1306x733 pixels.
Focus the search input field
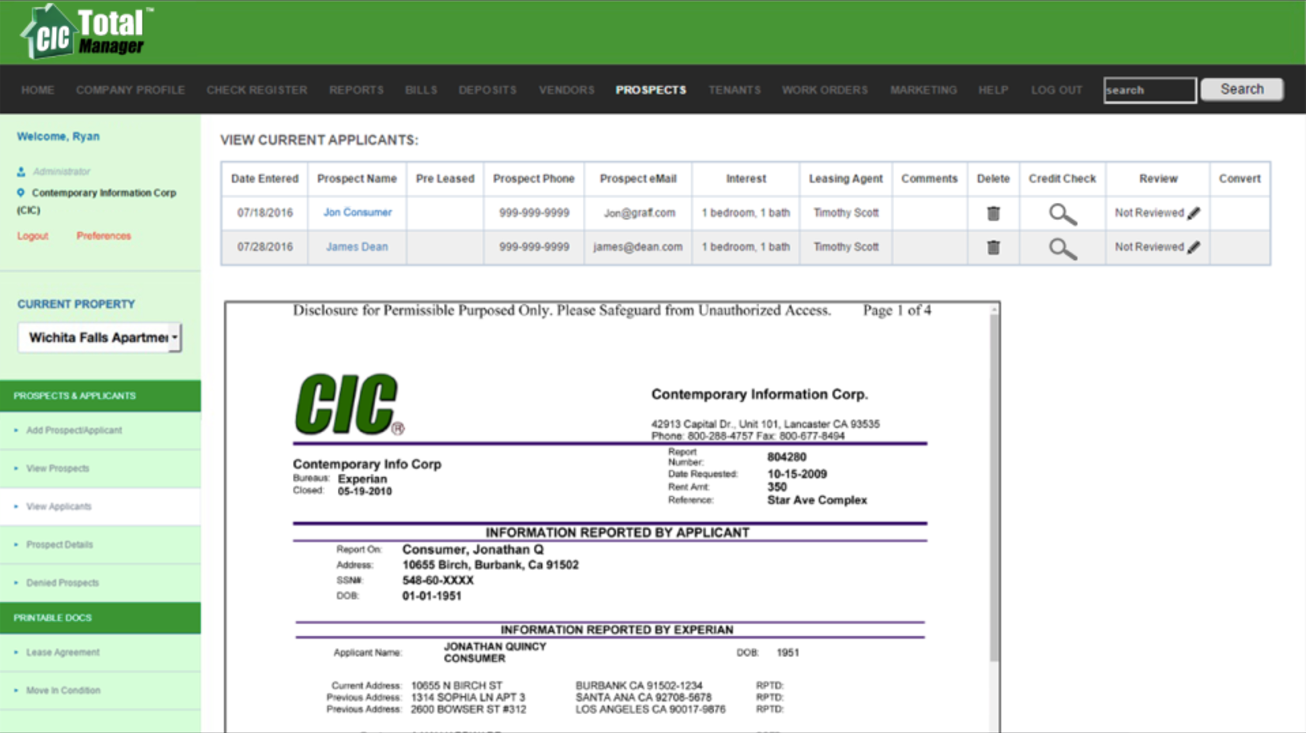[1150, 90]
